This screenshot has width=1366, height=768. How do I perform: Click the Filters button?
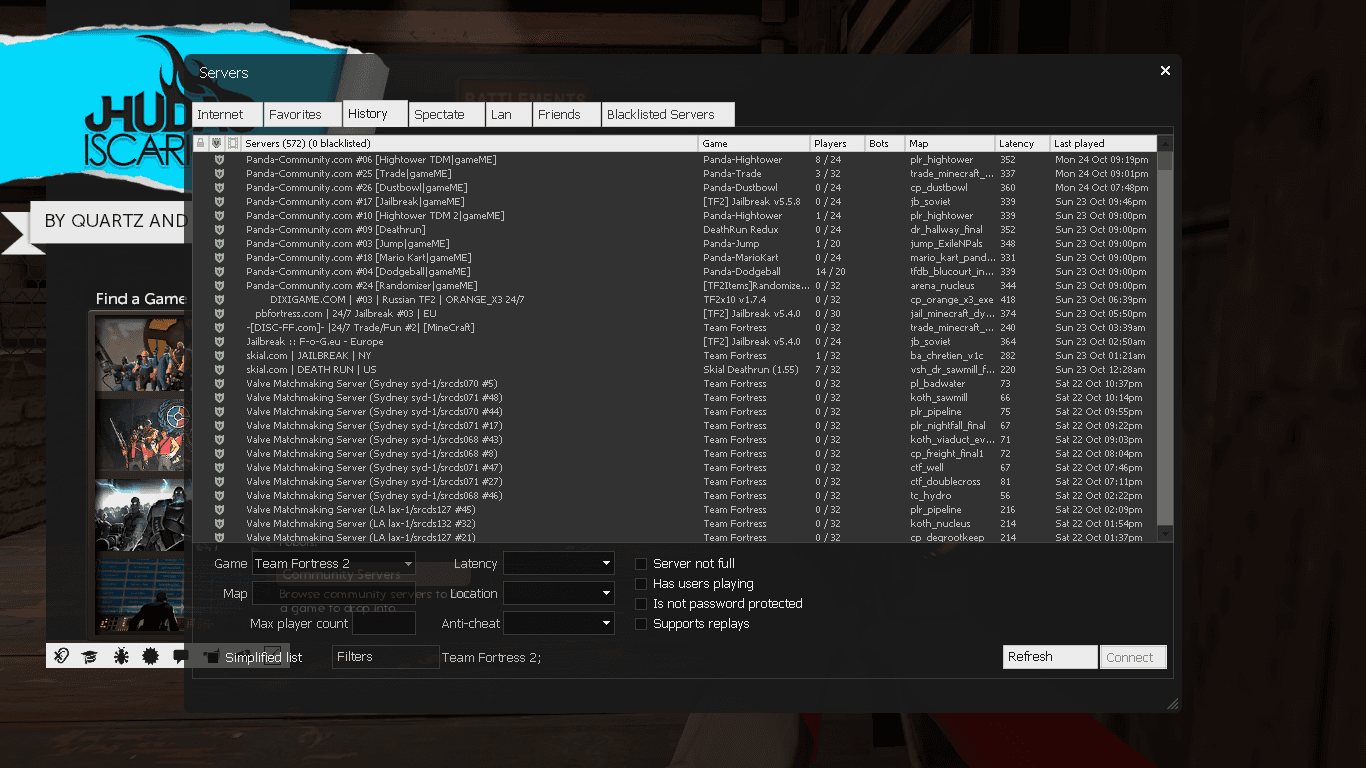click(385, 657)
